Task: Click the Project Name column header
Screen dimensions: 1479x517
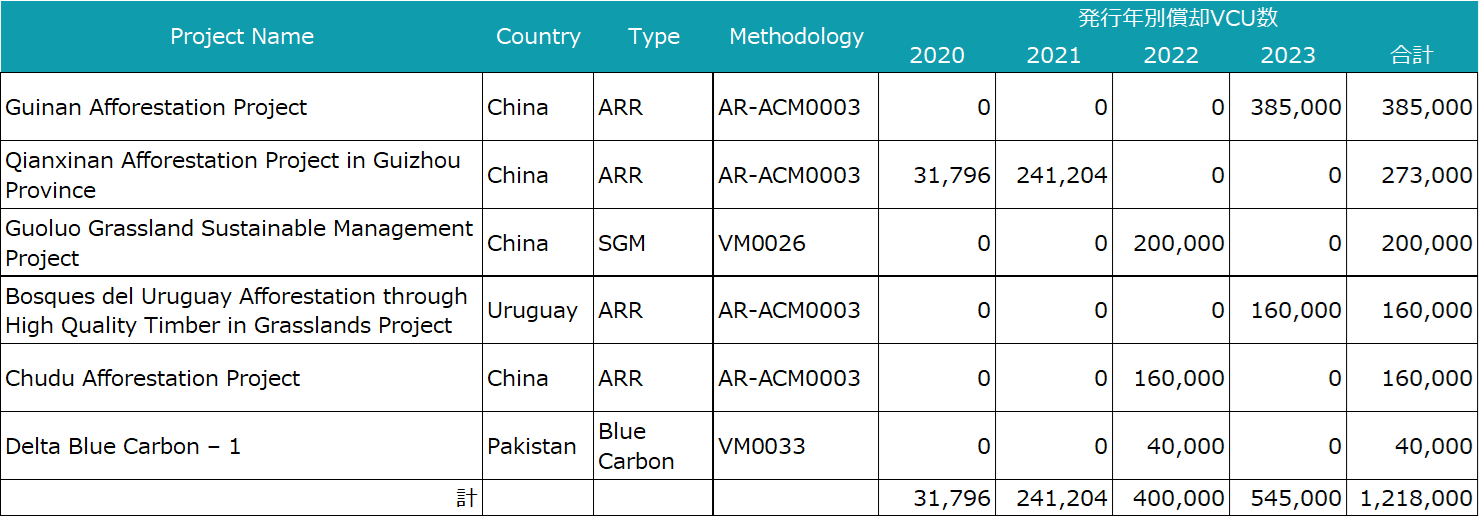Action: (x=242, y=37)
